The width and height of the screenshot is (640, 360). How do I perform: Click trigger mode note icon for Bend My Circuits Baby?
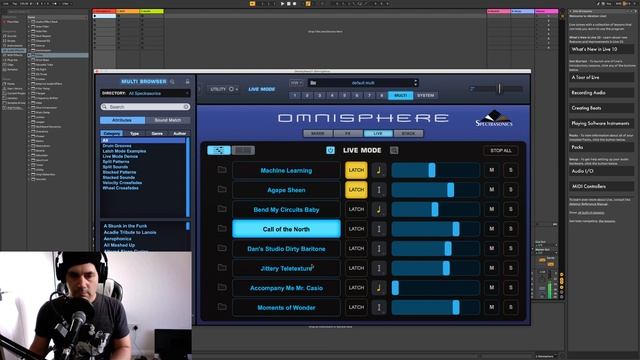379,209
